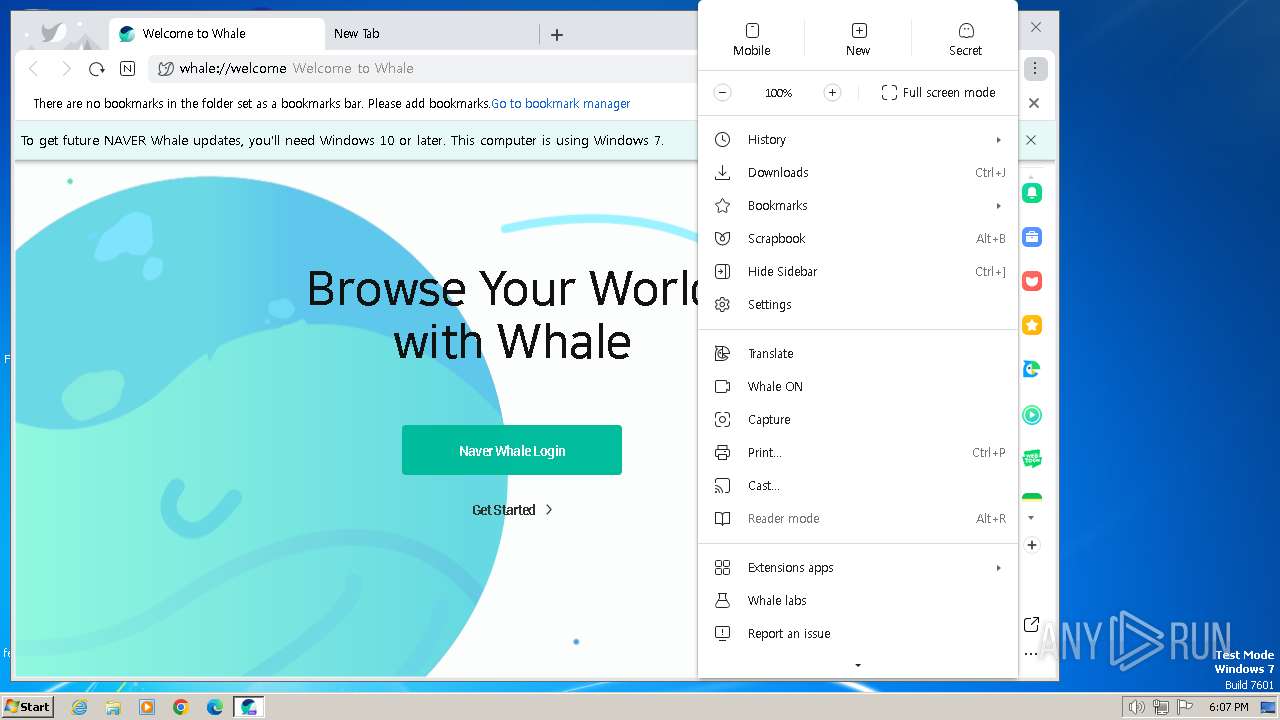Screen dimensions: 1280x720
Task: Choose Capture in the menu
Action: pos(858,420)
